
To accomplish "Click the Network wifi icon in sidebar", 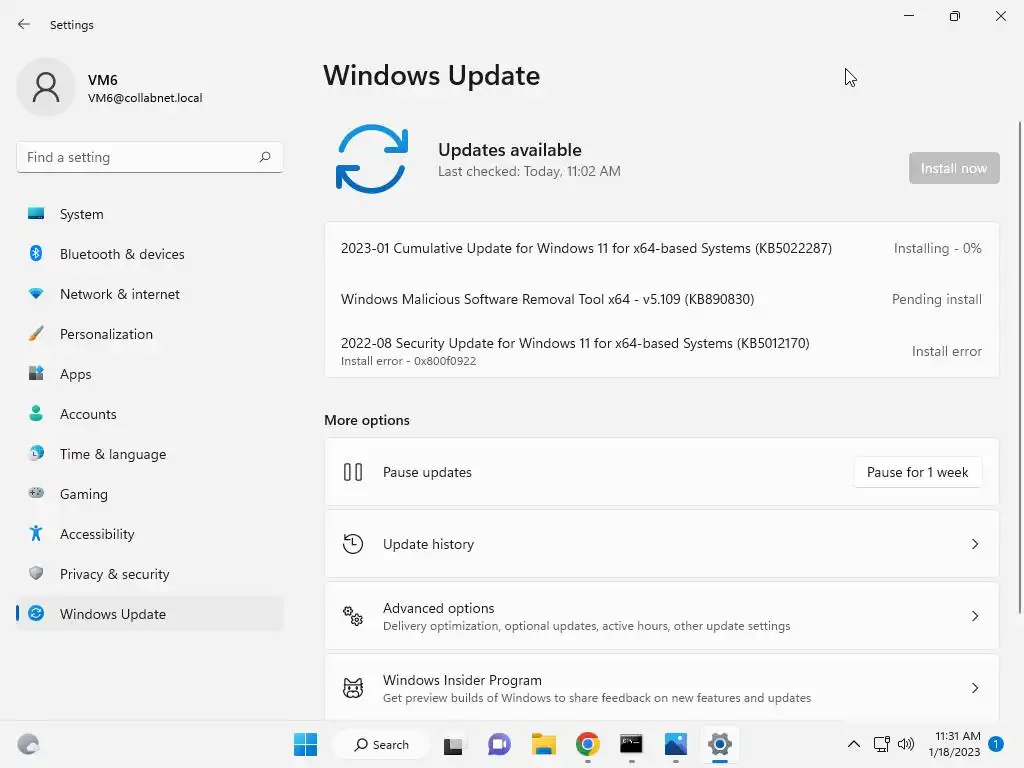I will [x=36, y=294].
